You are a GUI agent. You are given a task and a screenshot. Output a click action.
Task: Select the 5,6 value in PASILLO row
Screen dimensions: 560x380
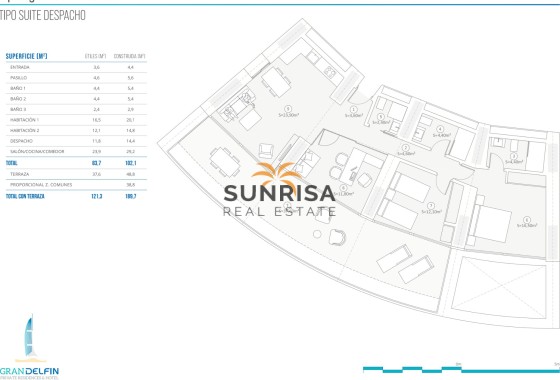131,78
